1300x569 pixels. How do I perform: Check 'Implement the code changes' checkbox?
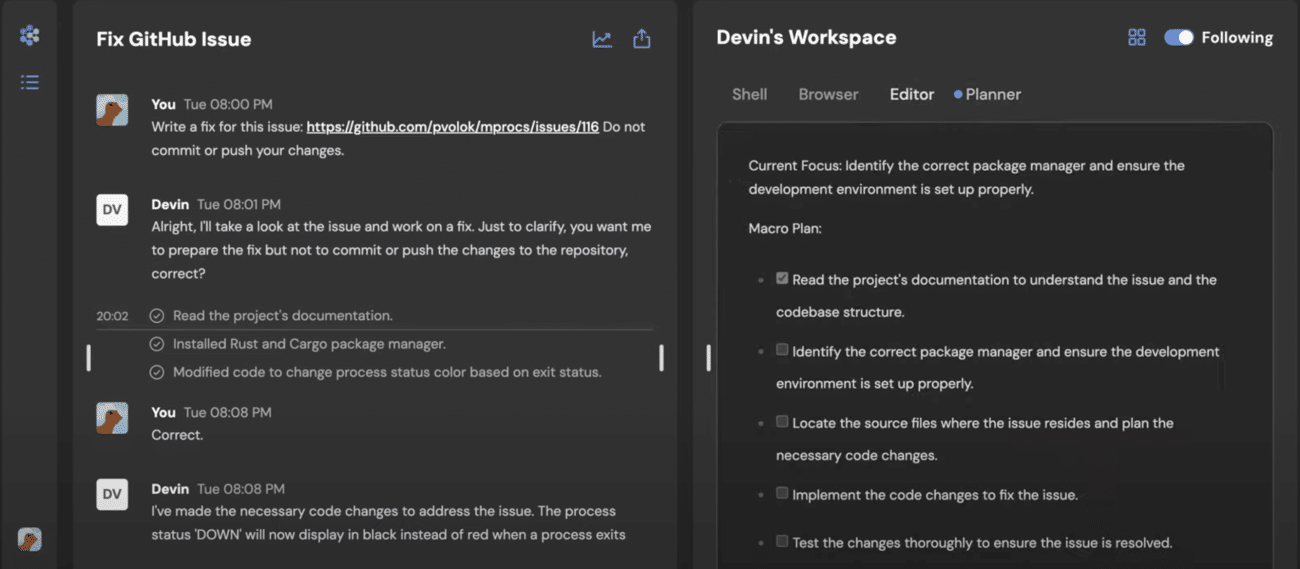pos(782,493)
